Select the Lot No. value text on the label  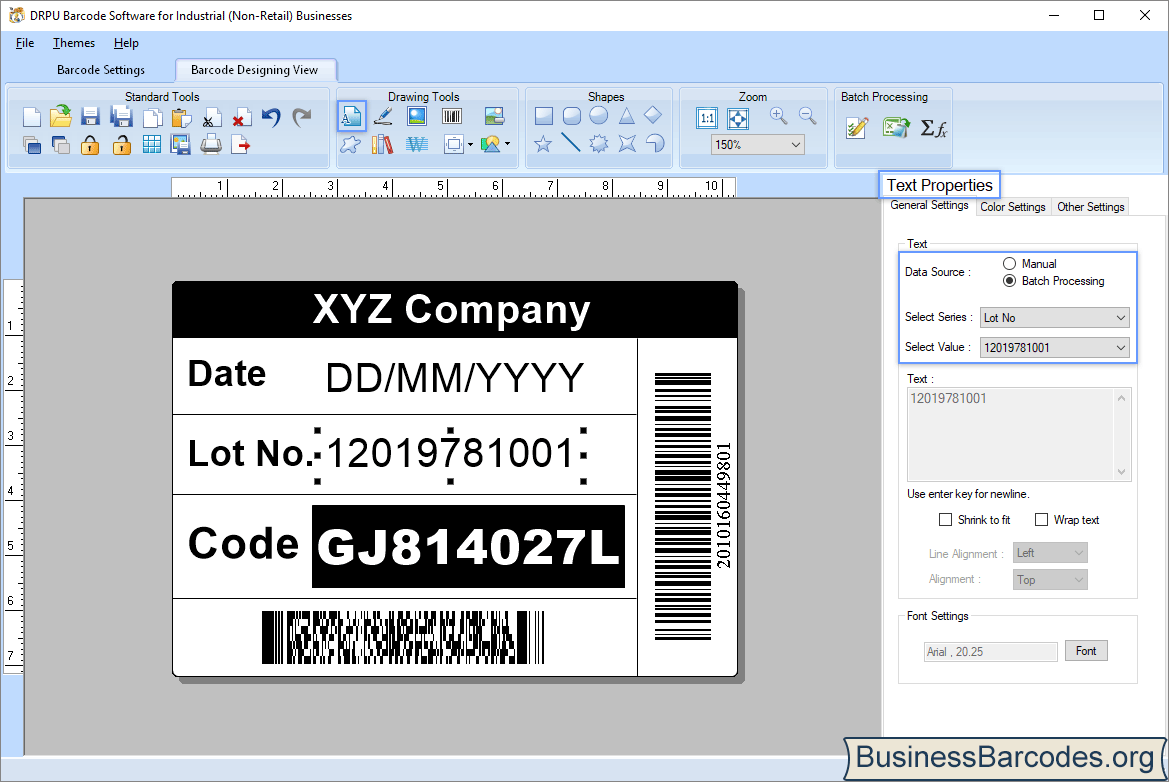(450, 453)
